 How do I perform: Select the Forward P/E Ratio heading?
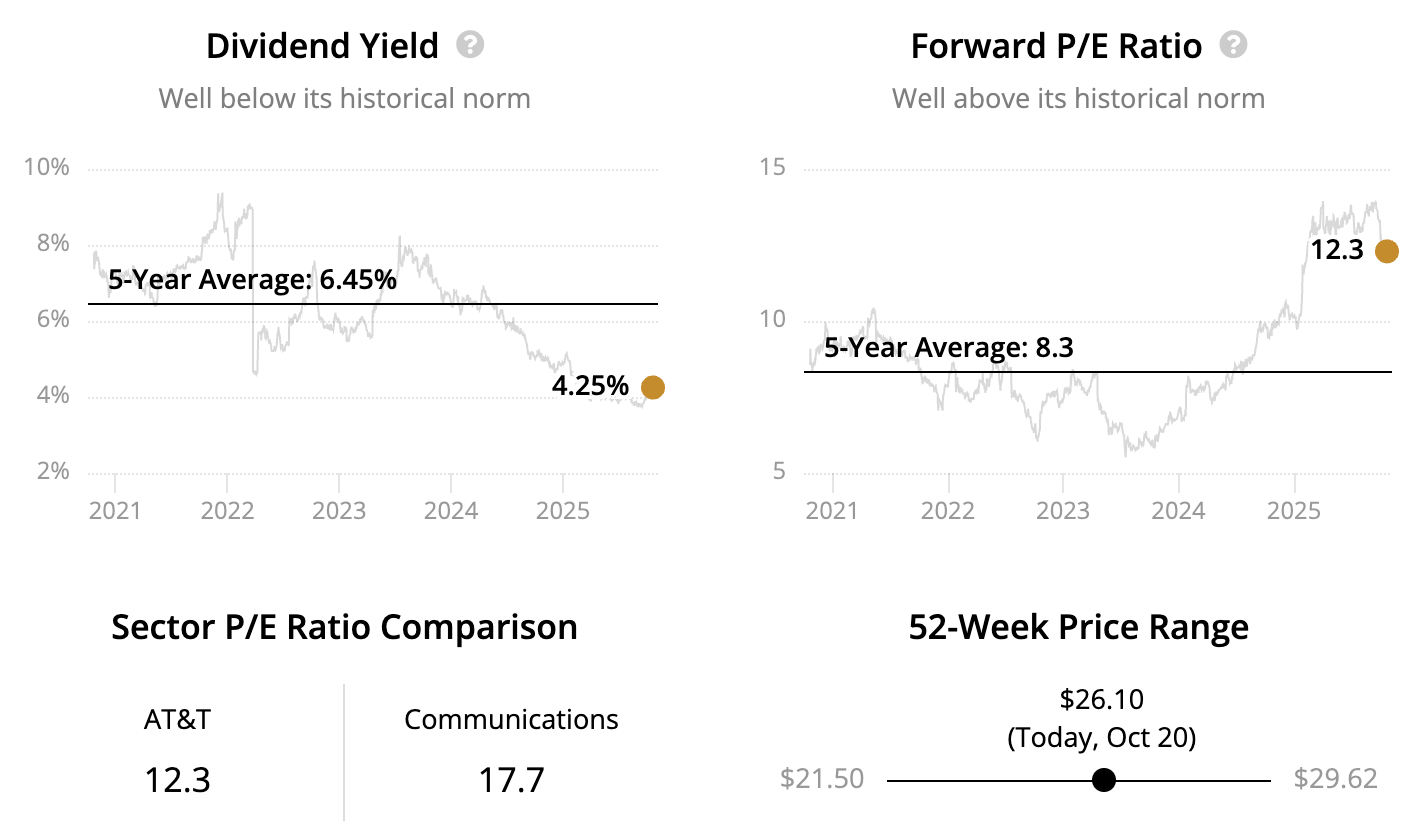tap(1056, 46)
